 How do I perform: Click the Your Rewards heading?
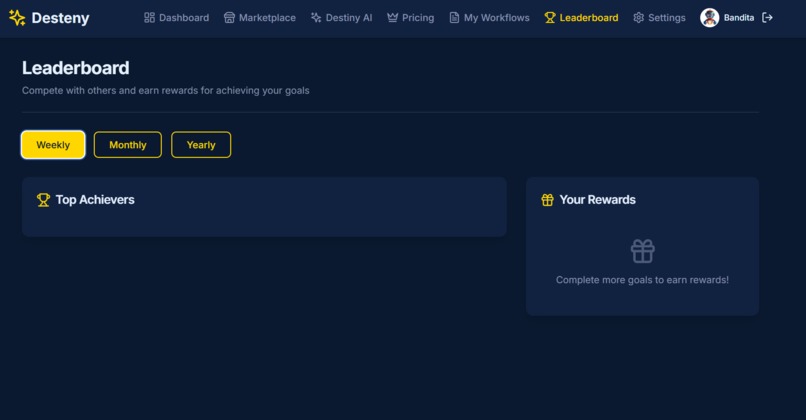[597, 199]
